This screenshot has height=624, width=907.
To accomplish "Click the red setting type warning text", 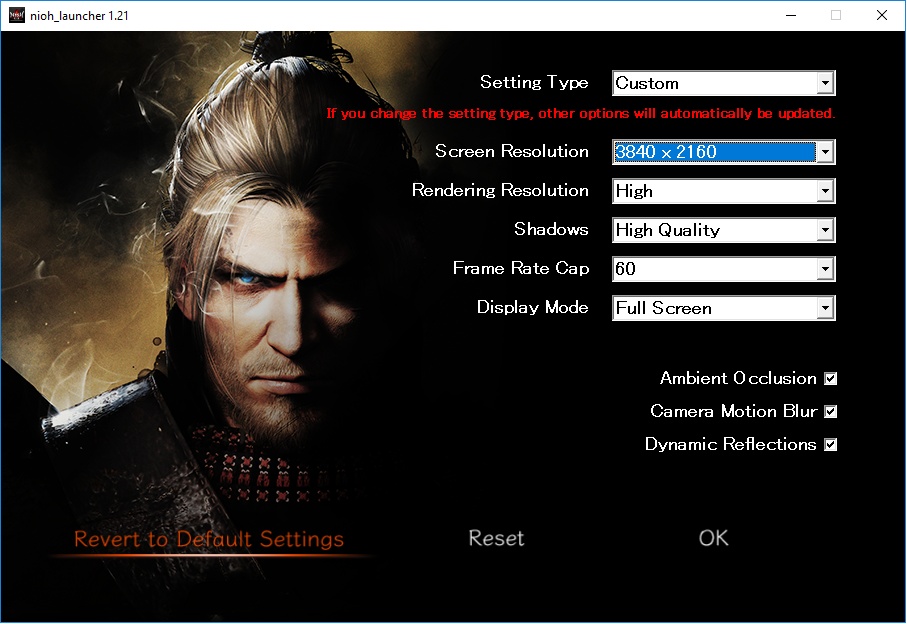I will (581, 113).
